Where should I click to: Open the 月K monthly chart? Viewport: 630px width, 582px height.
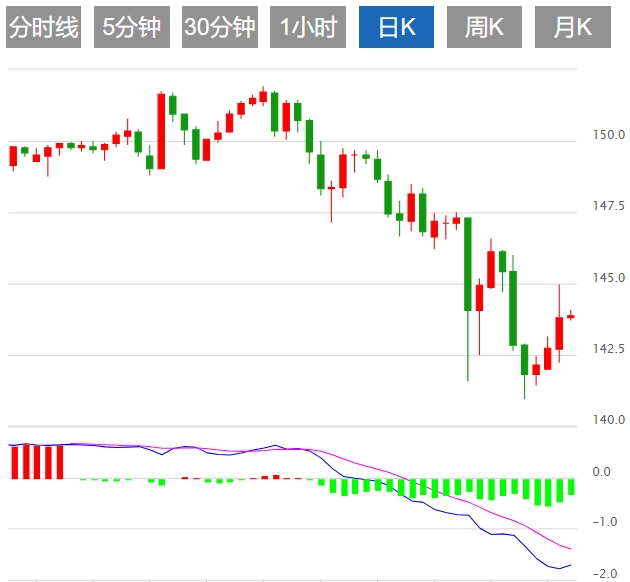pos(573,28)
